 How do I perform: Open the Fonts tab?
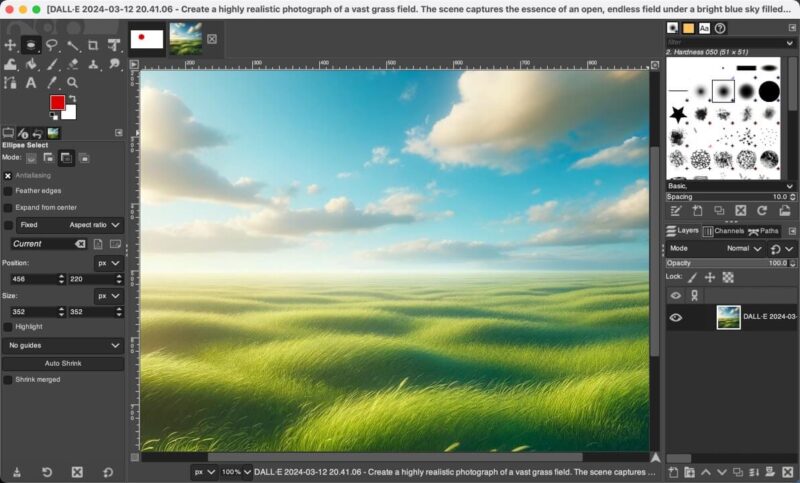[x=704, y=28]
